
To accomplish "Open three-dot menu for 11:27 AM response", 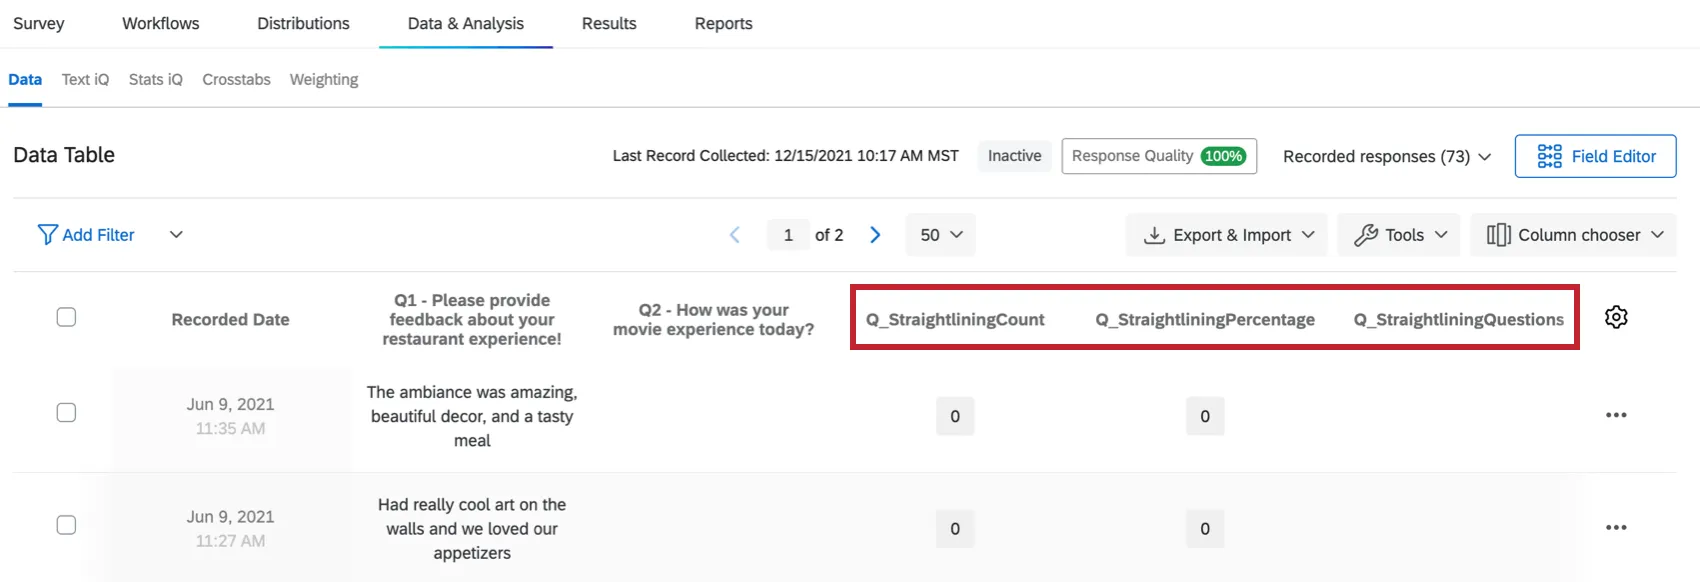I will point(1616,528).
